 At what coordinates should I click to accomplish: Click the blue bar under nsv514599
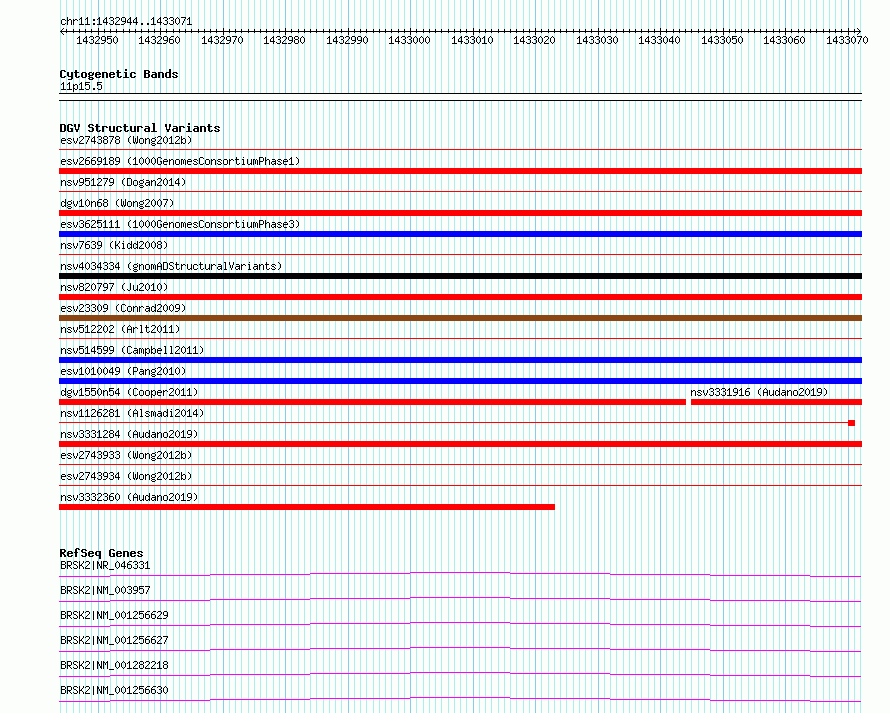pyautogui.click(x=460, y=360)
